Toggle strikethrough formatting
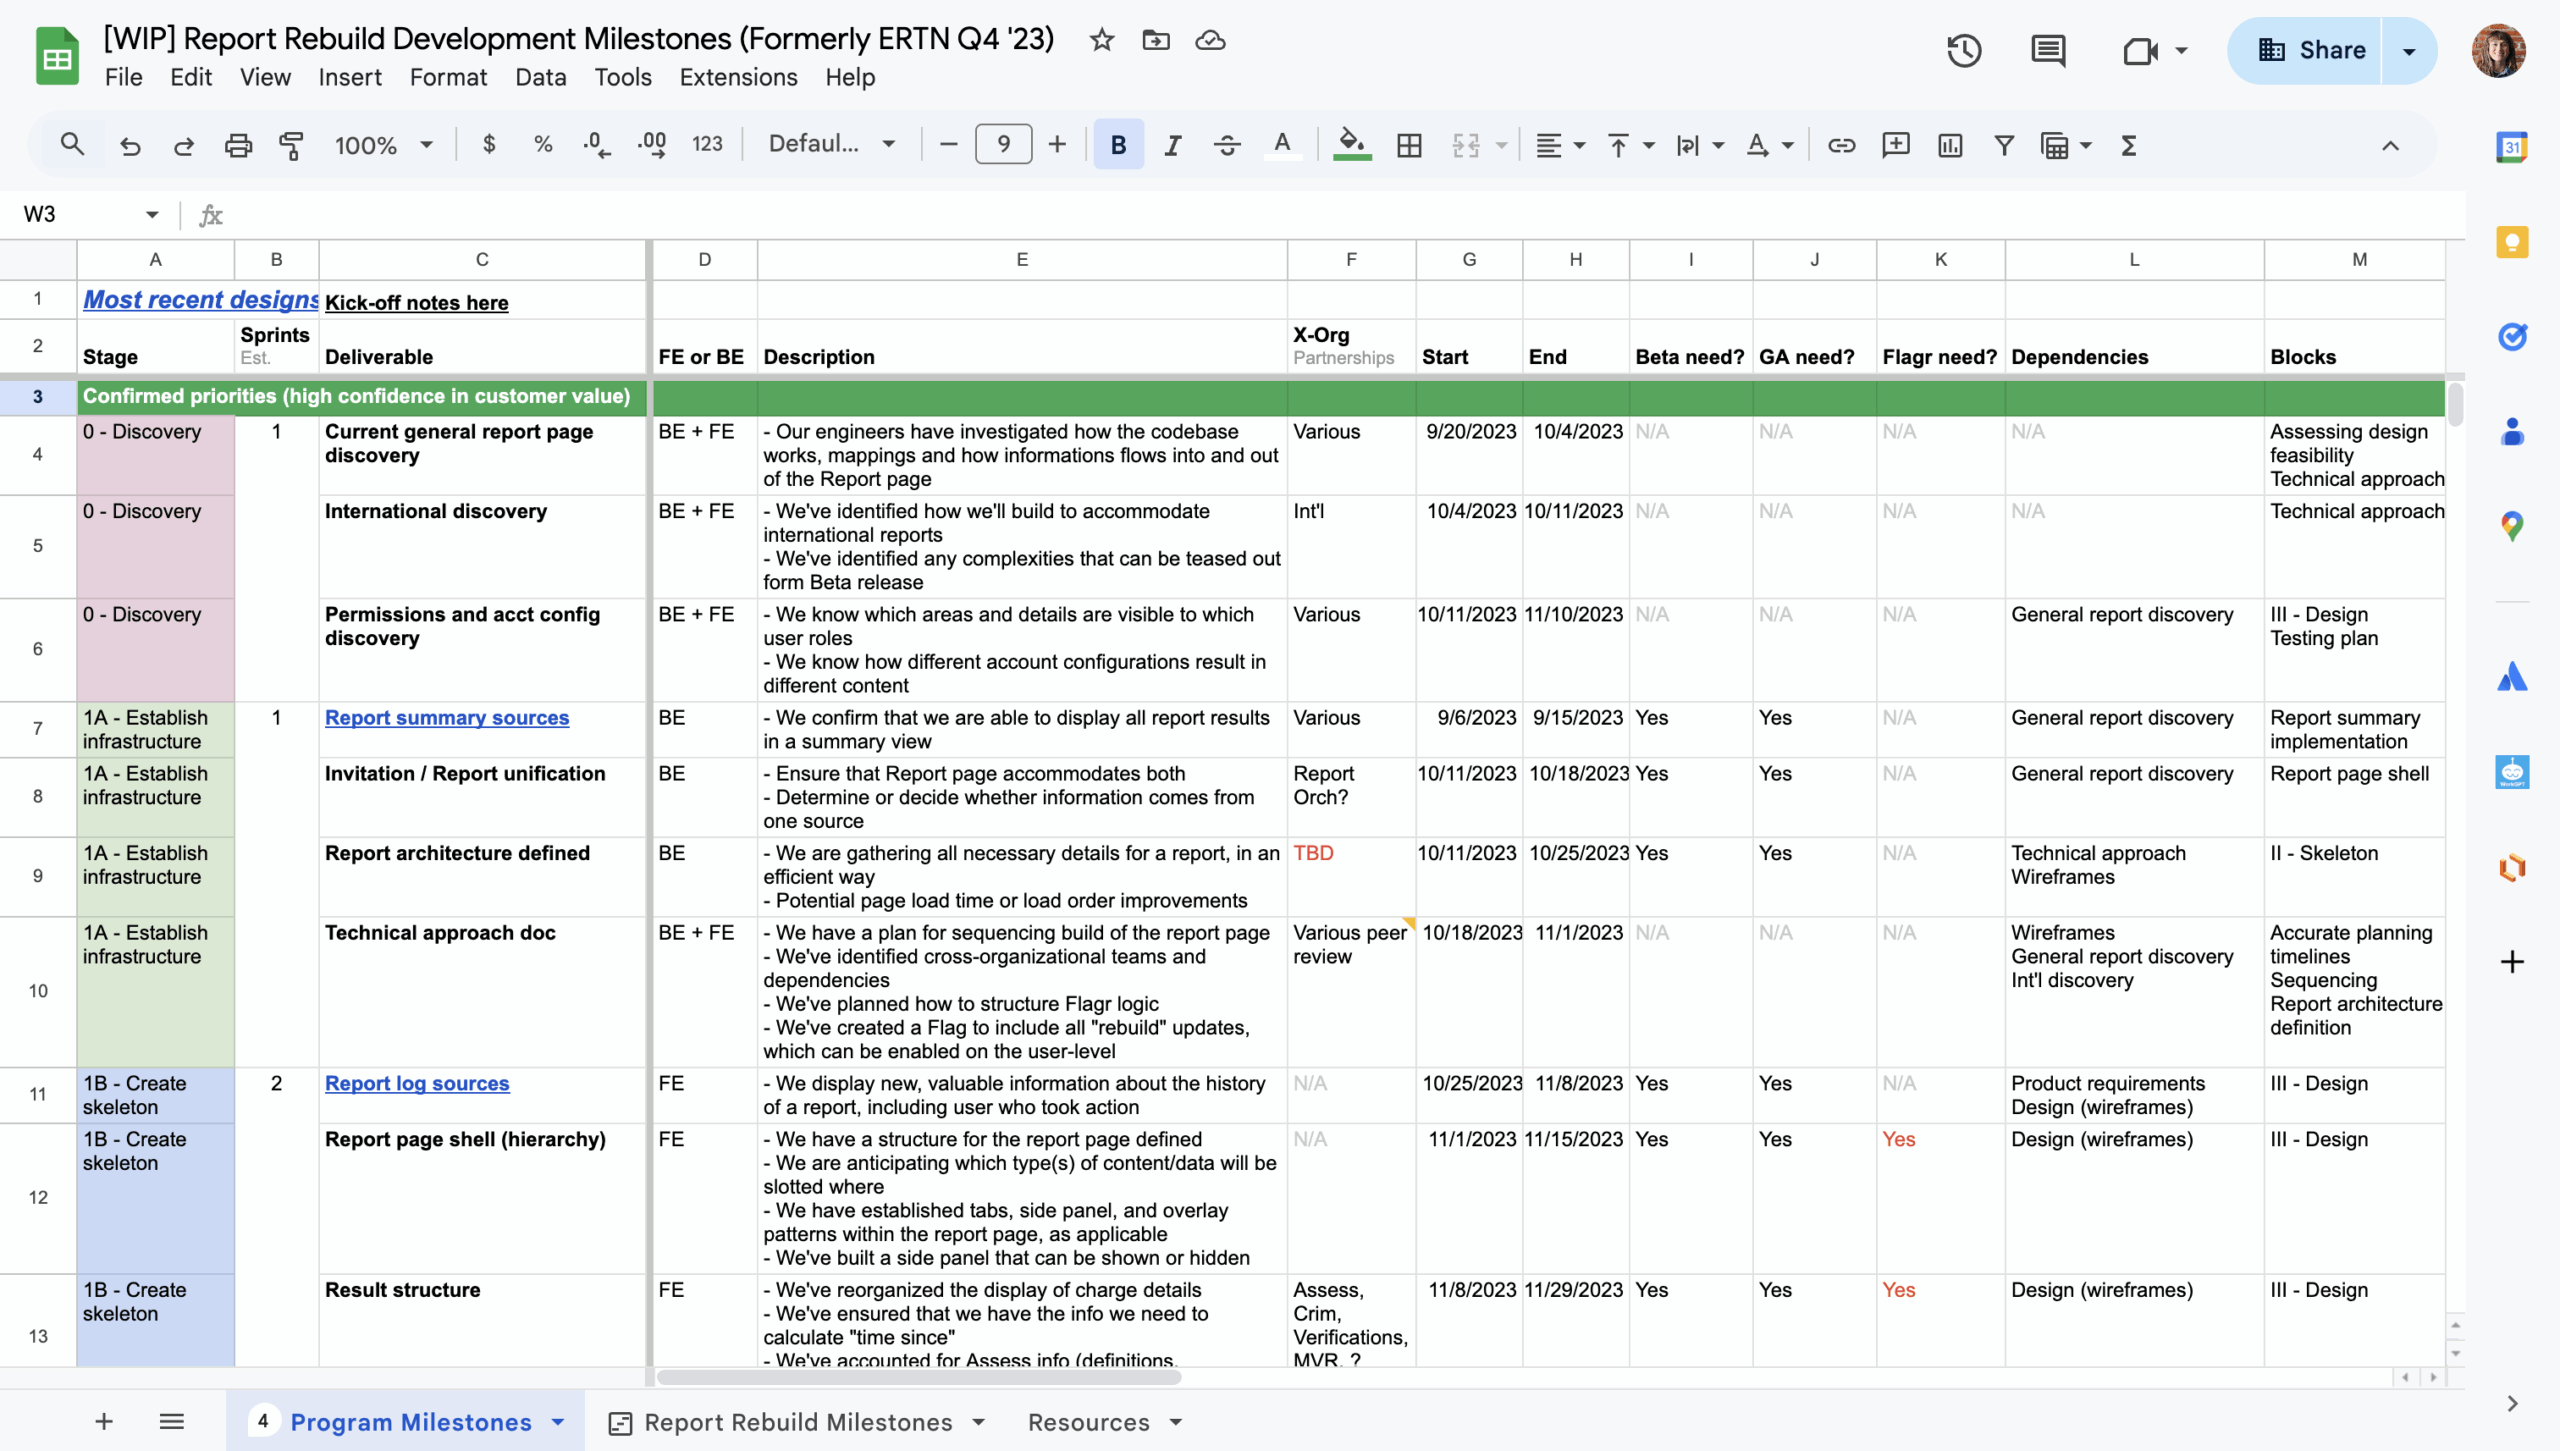Viewport: 2560px width, 1451px height. click(x=1227, y=145)
